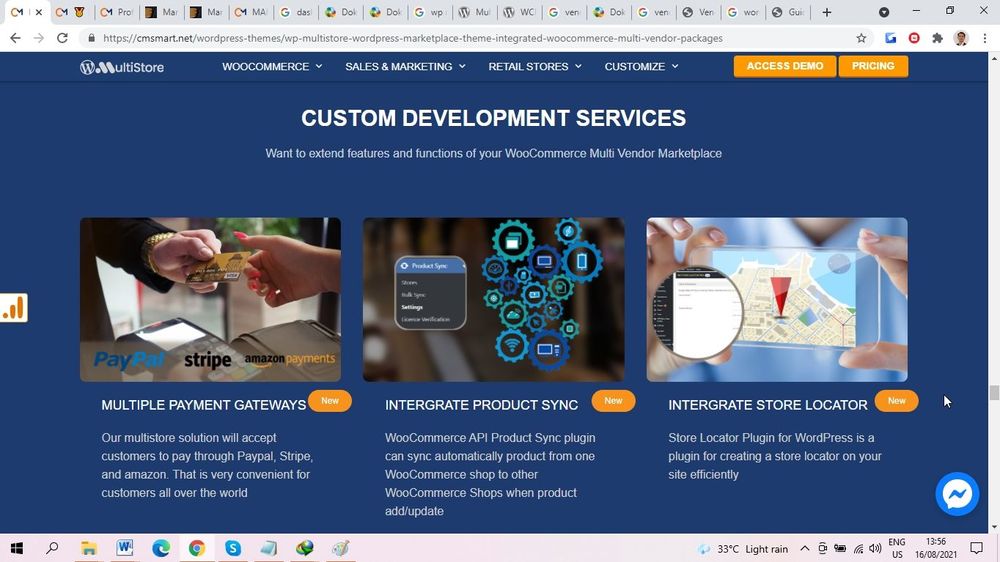The height and width of the screenshot is (562, 1000).
Task: Open the Customize menu in the navbar
Action: 641,67
